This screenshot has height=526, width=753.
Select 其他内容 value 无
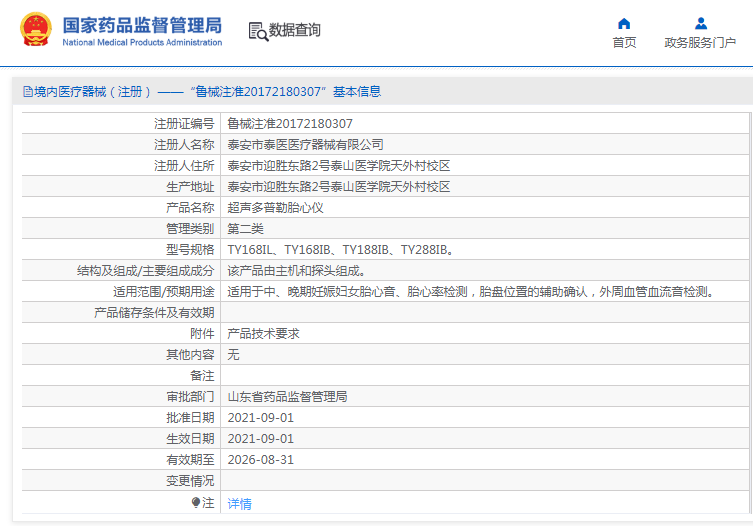[x=233, y=355]
